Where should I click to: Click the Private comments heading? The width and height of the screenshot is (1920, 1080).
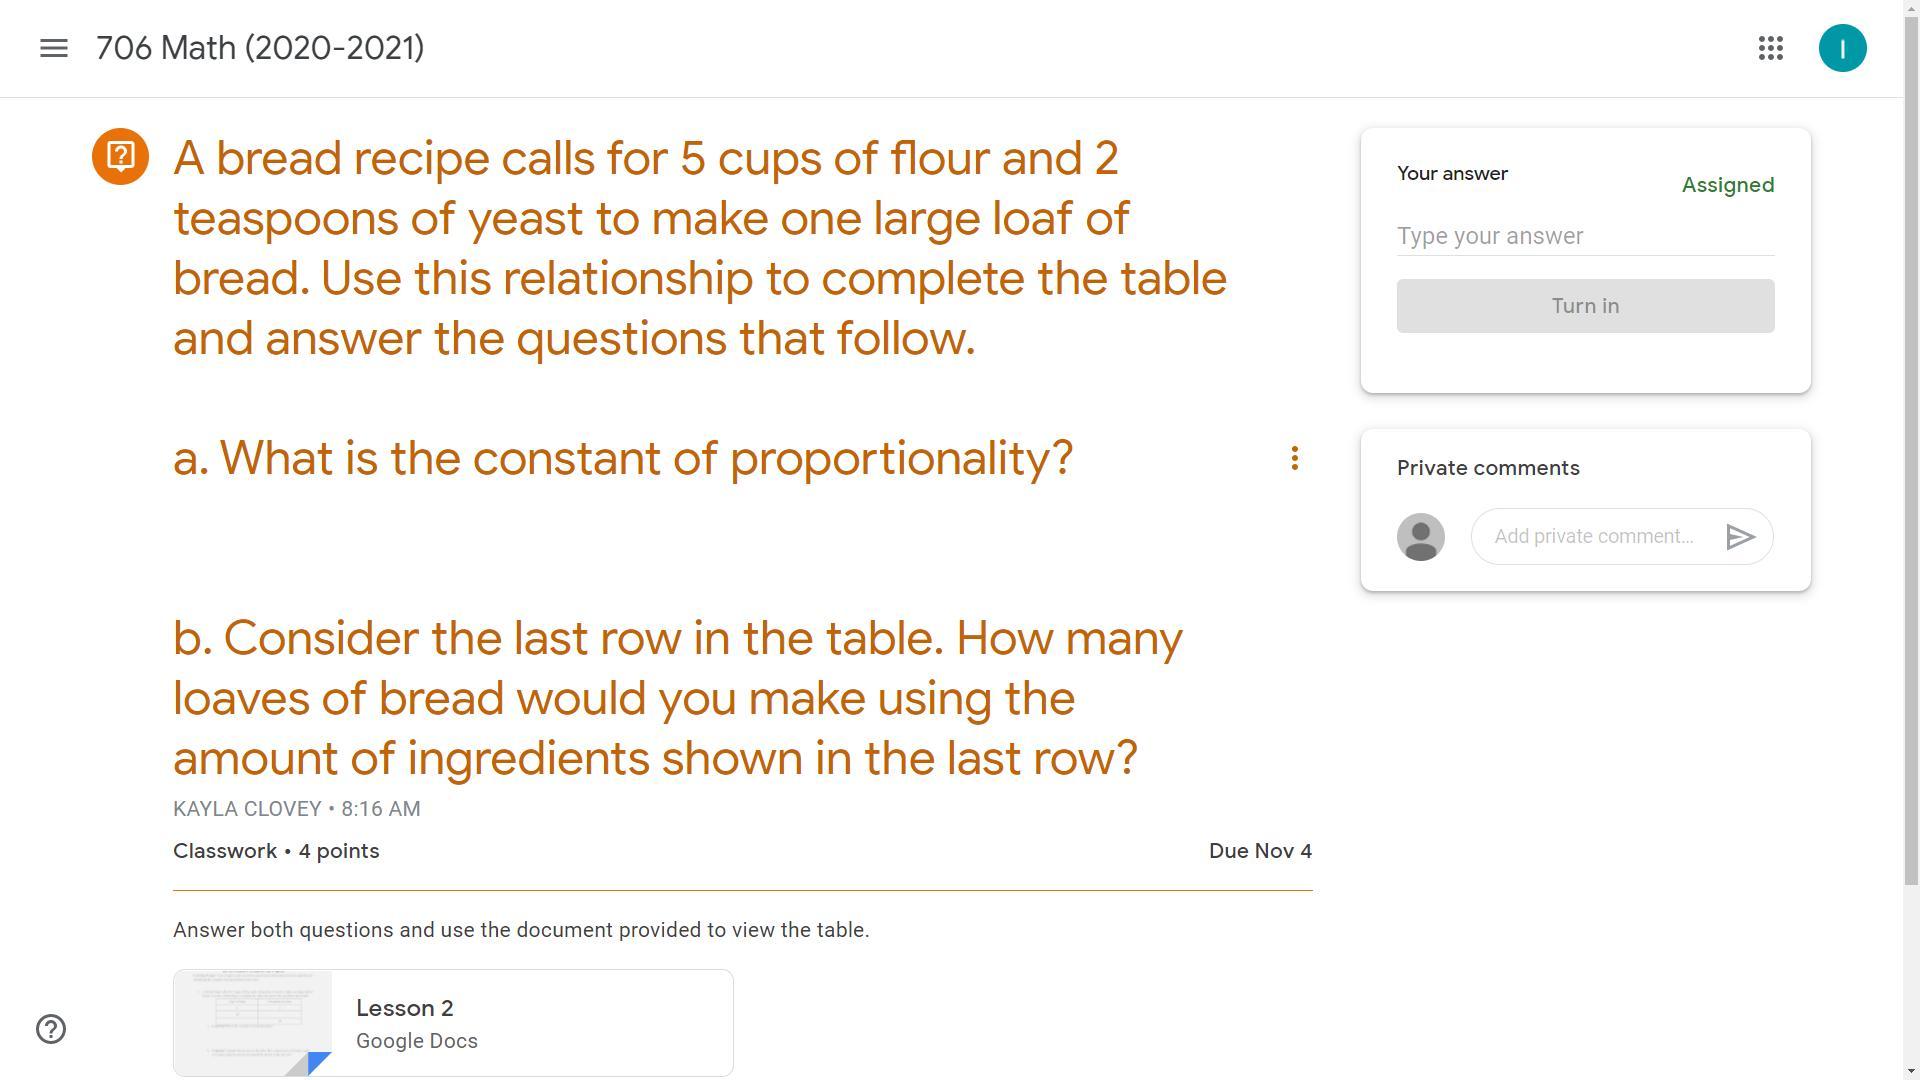coord(1488,468)
